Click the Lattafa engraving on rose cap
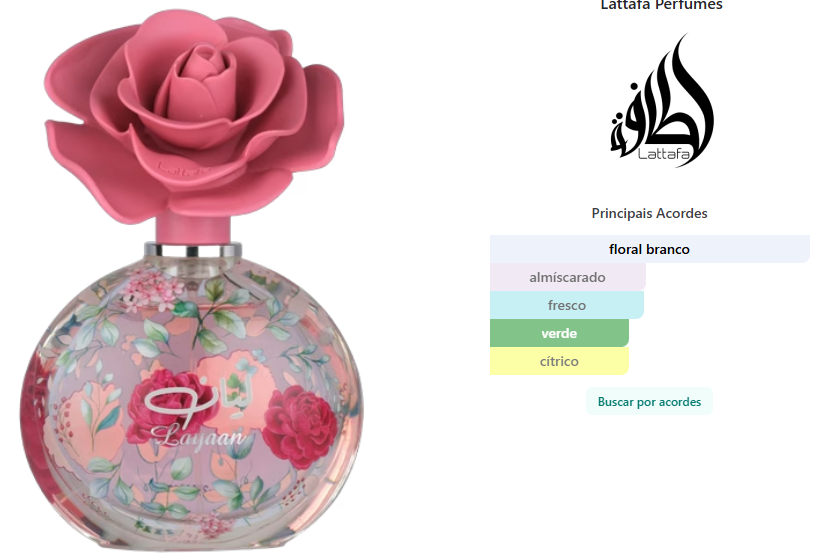824x560 pixels. pyautogui.click(x=184, y=170)
